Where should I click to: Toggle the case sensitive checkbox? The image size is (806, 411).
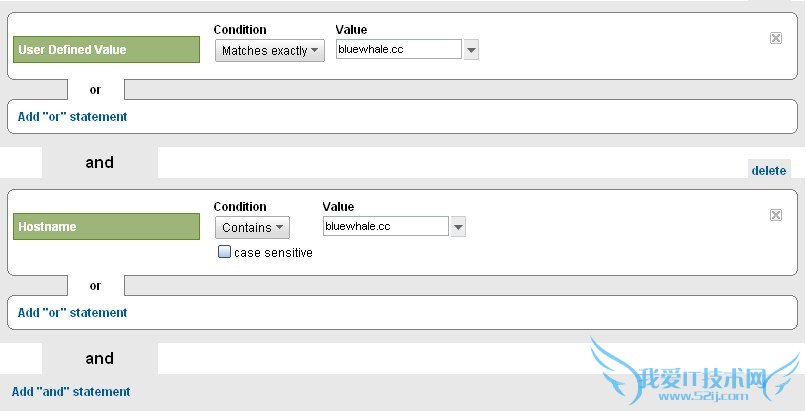[x=224, y=253]
